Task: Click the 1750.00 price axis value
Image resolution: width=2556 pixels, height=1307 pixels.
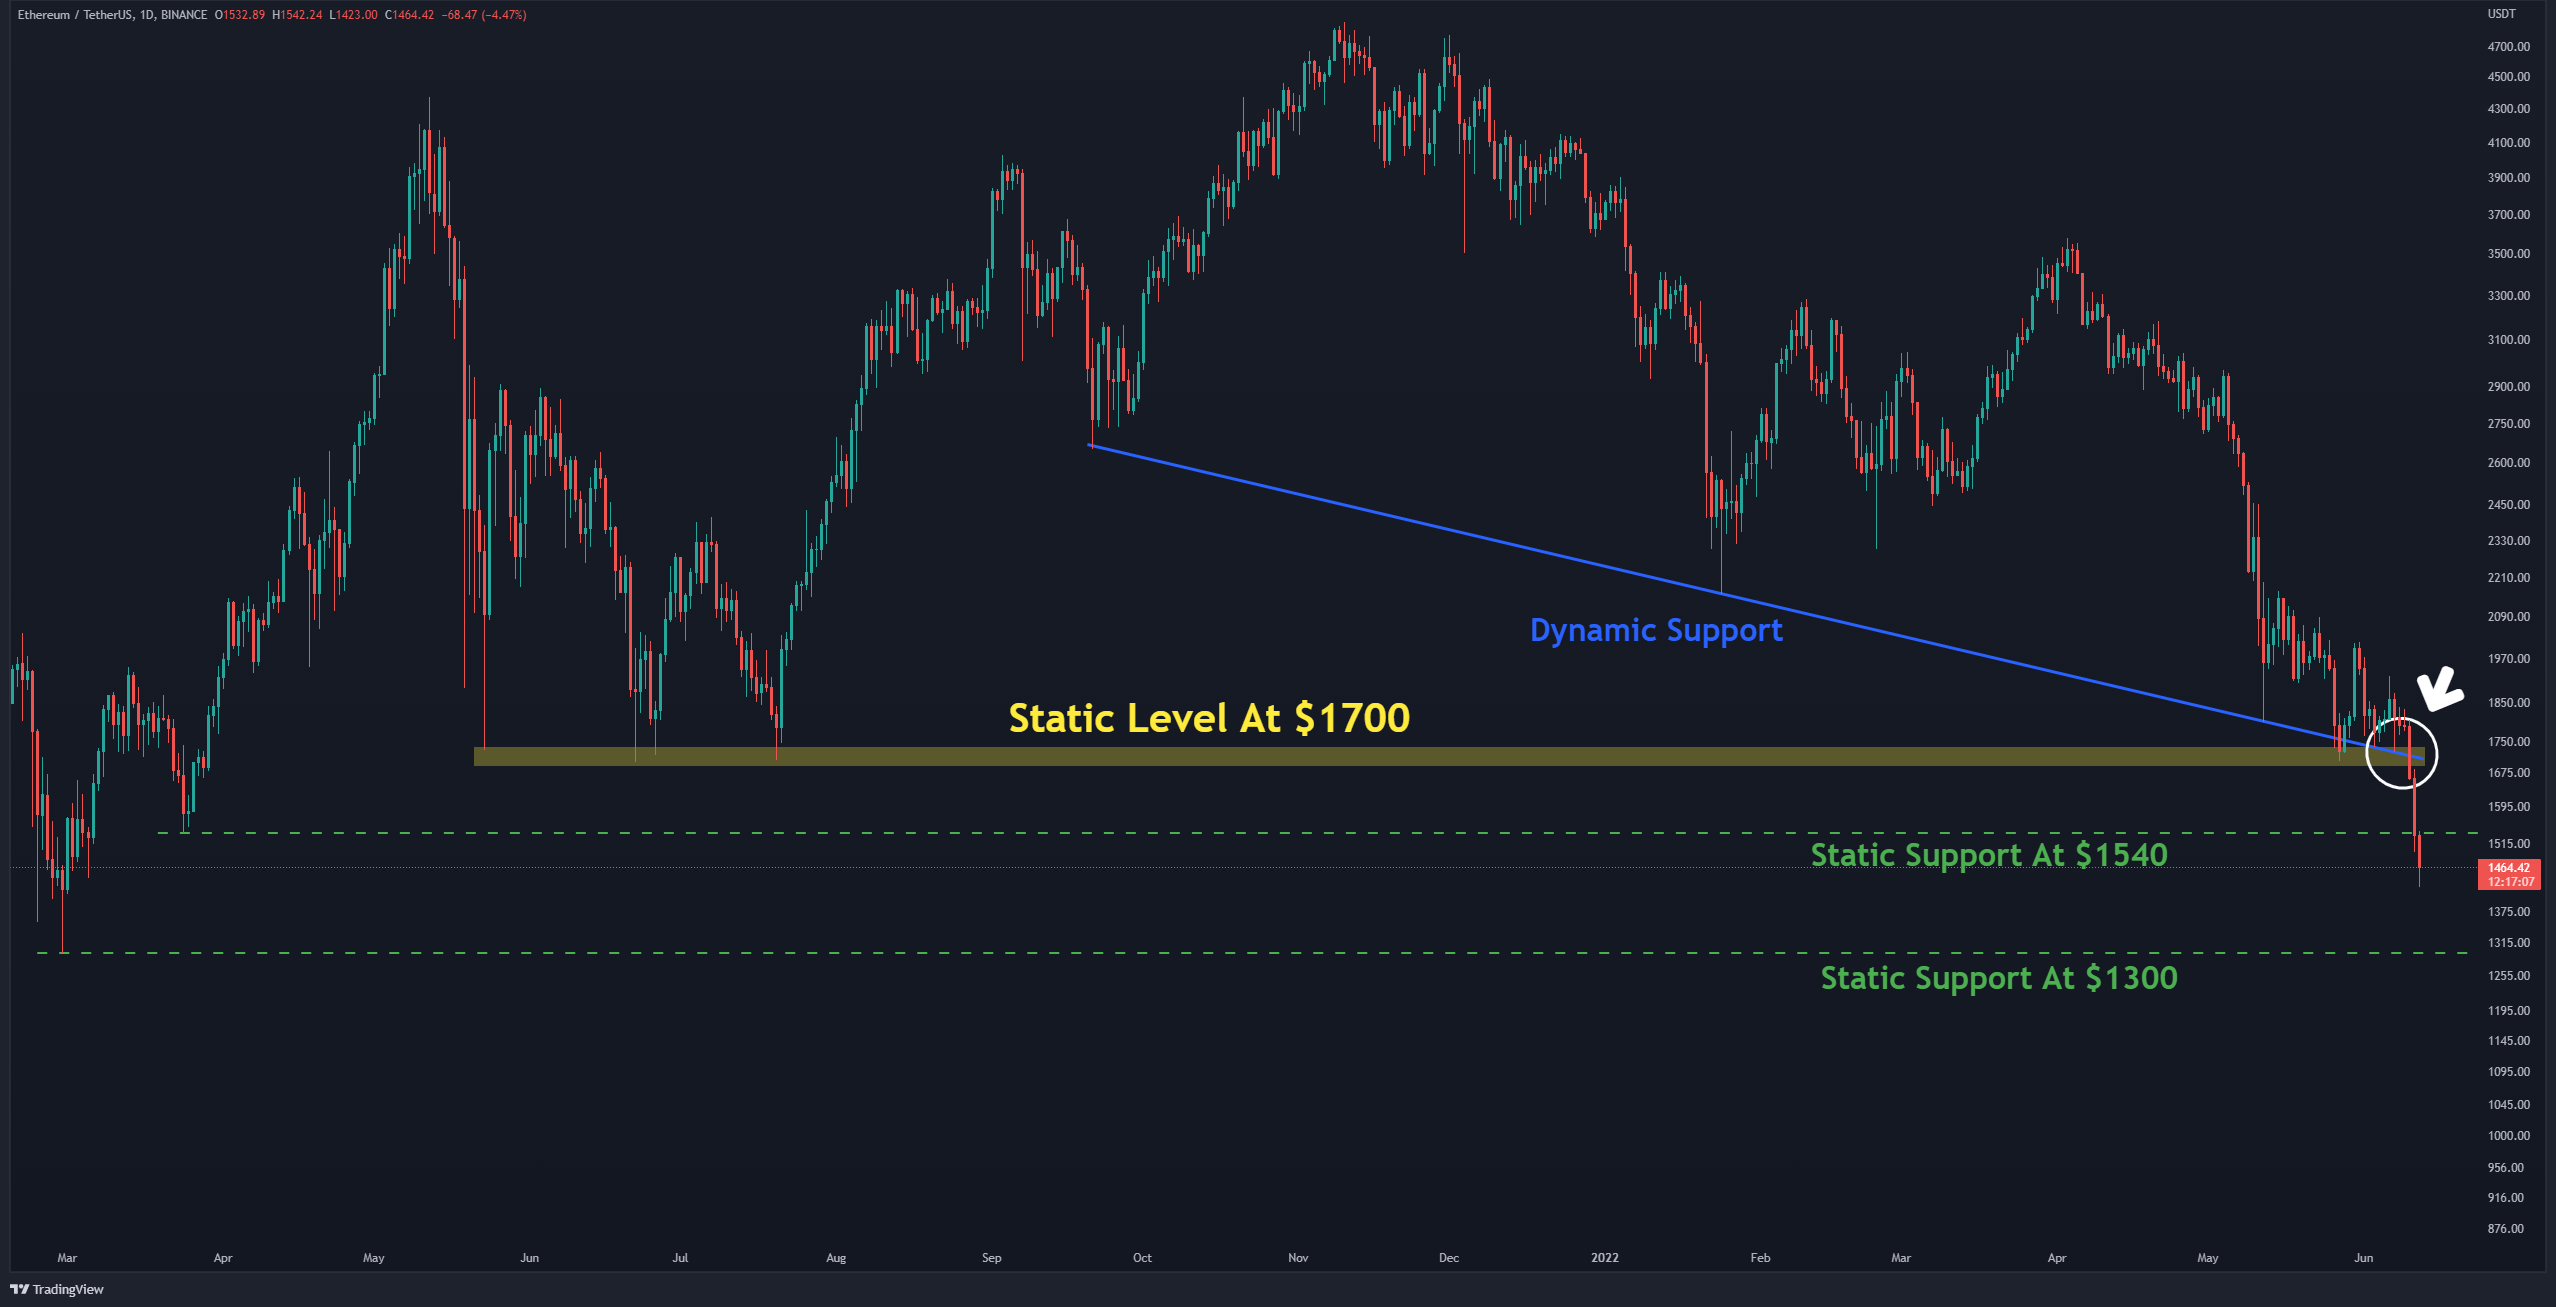Action: tap(2509, 742)
